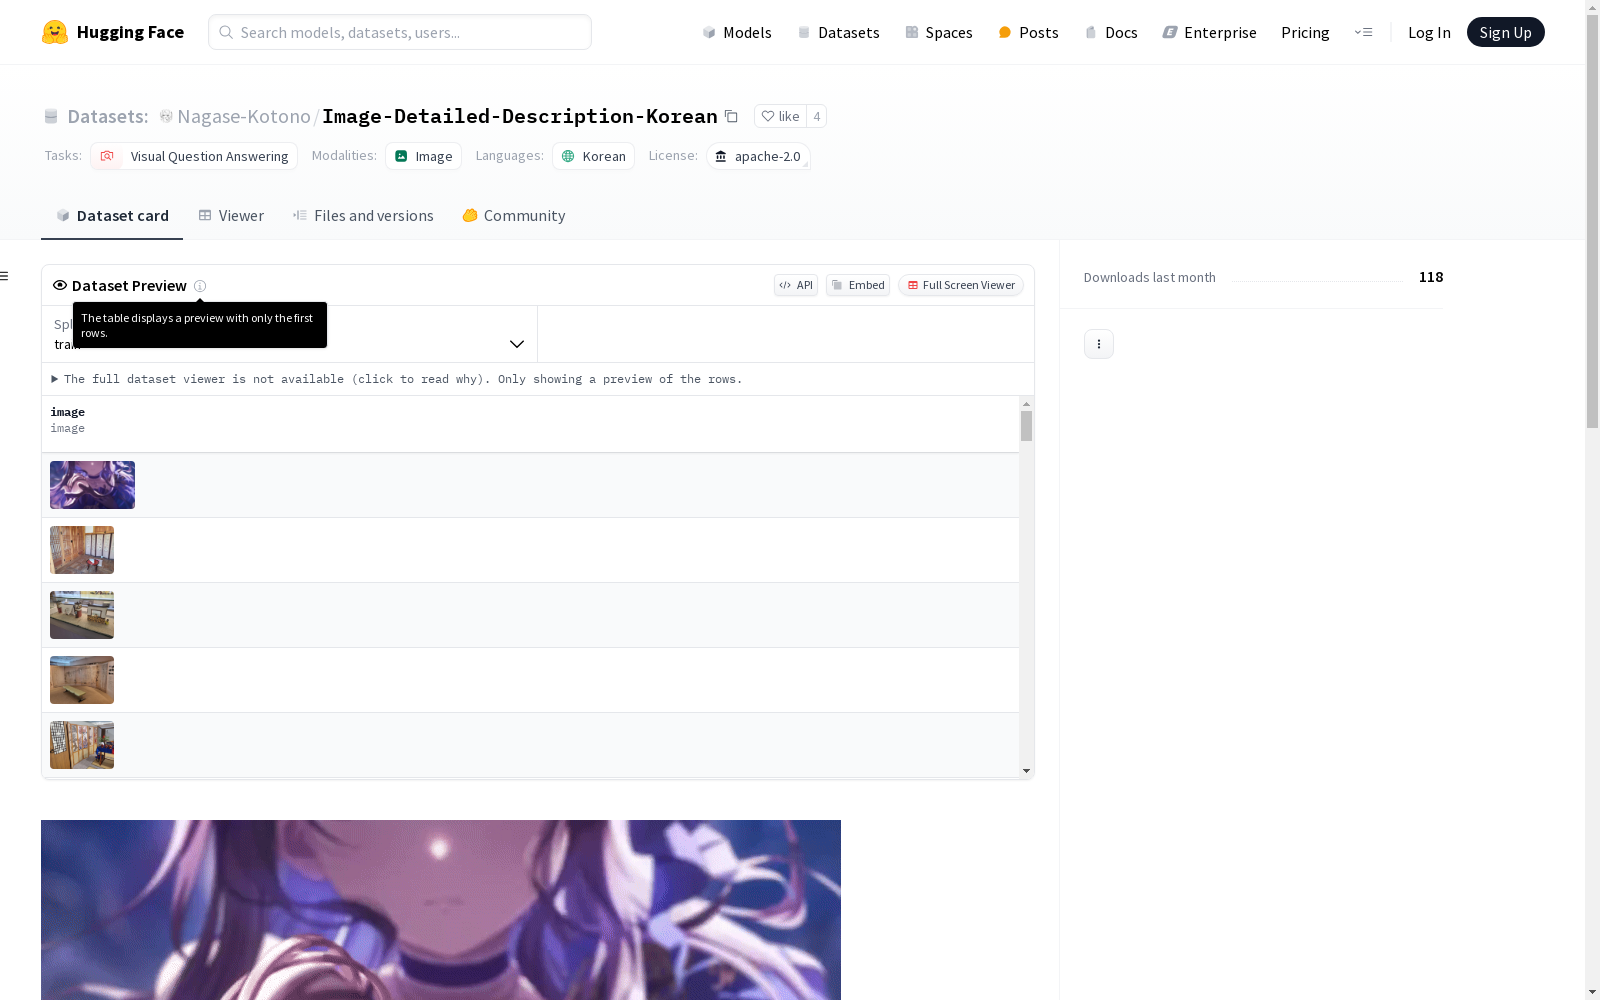Expand the Split dropdown showing train
1600x1000 pixels.
[289, 334]
